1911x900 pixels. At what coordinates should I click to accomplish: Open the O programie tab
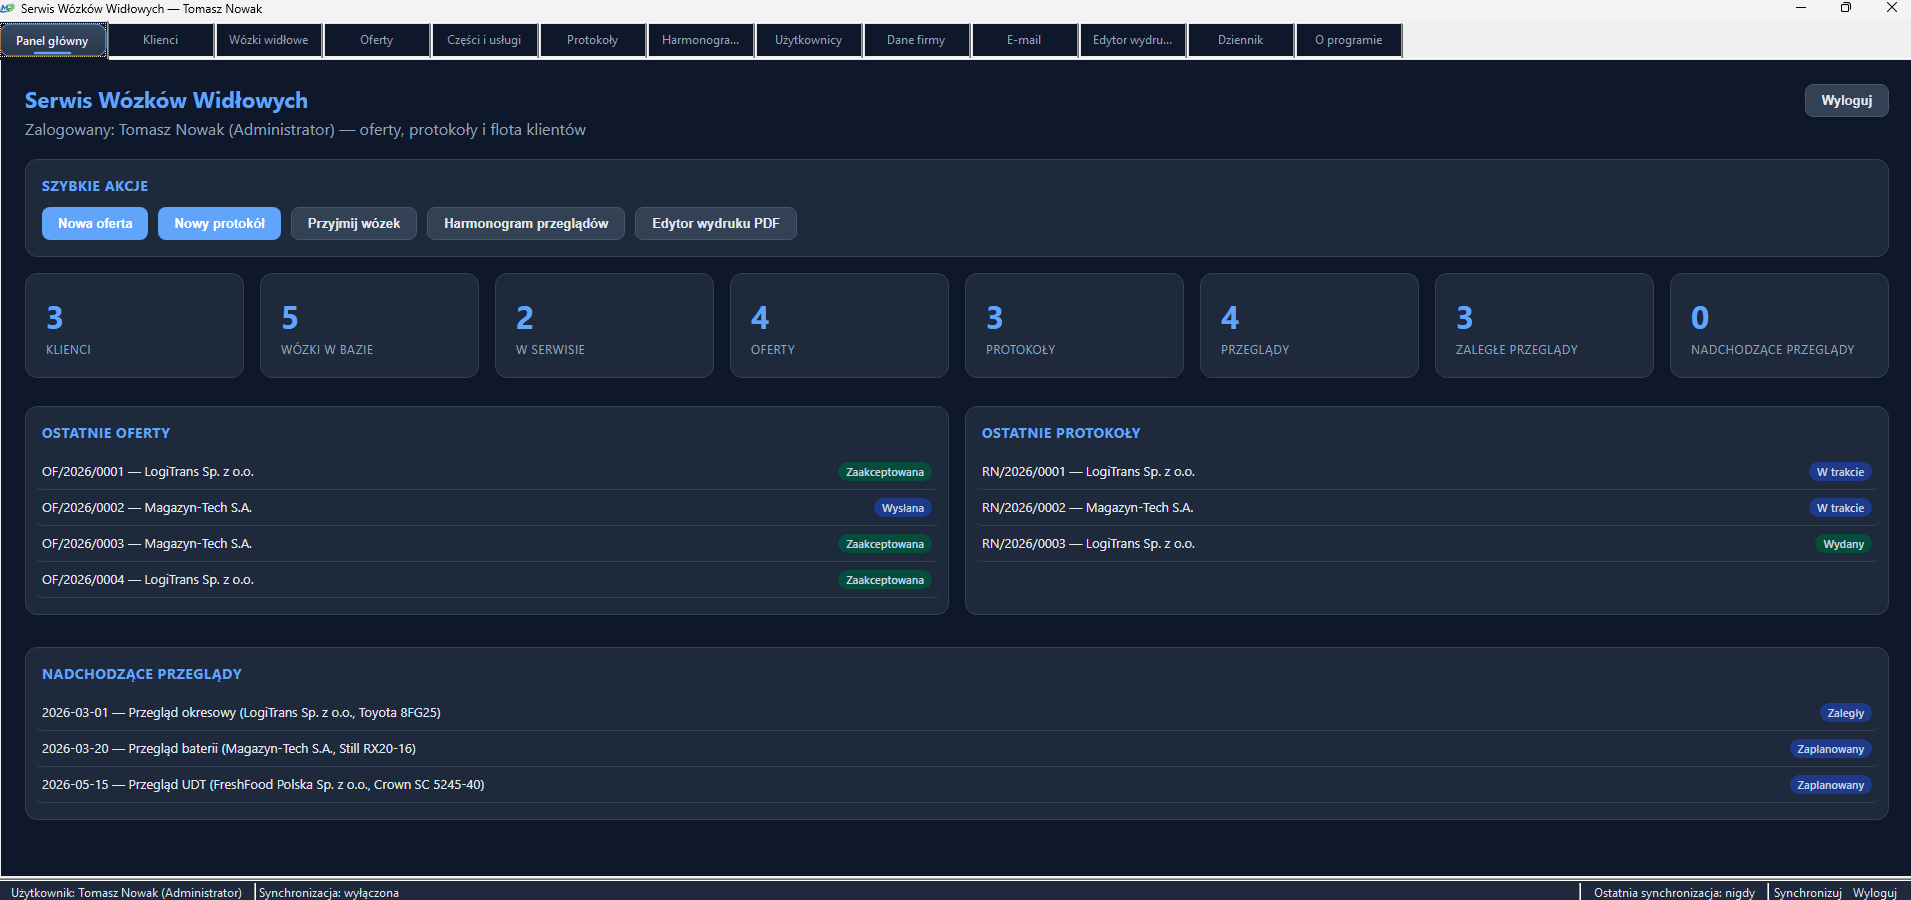1349,40
